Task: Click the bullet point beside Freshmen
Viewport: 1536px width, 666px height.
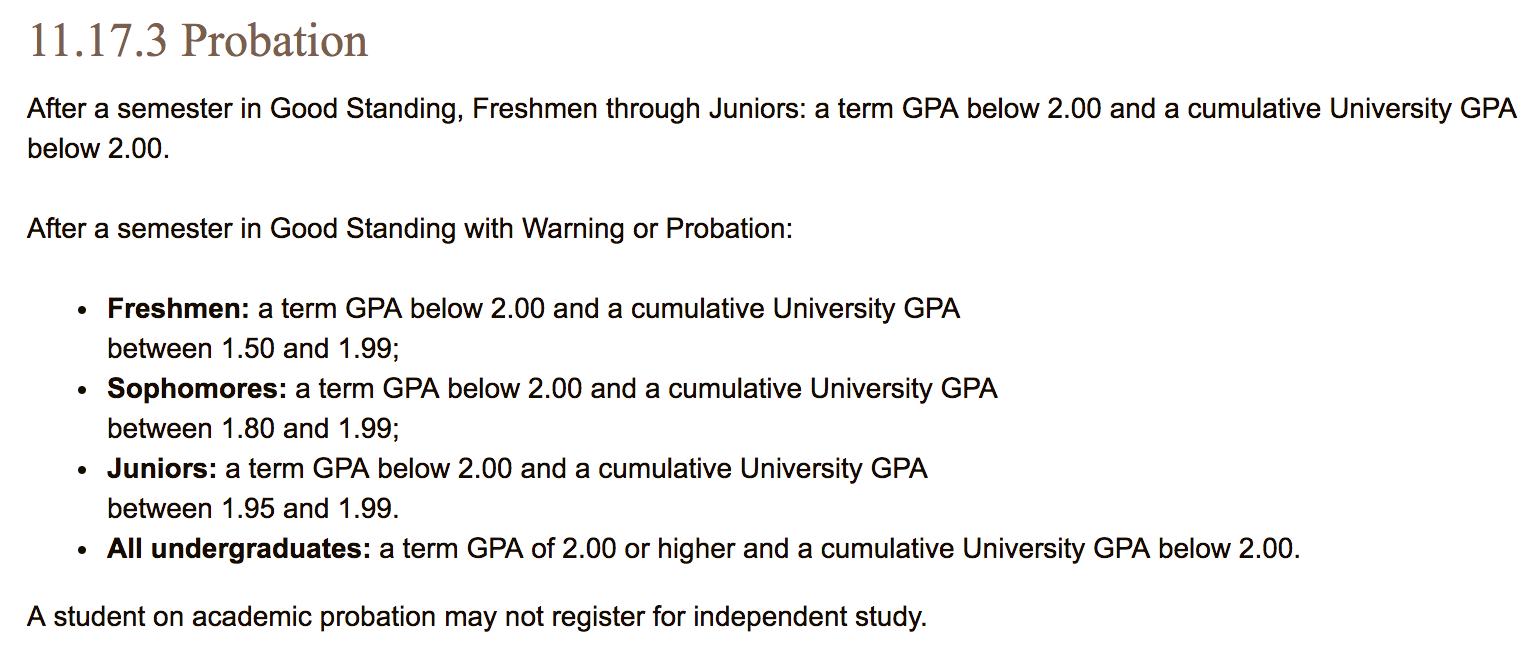Action: click(x=84, y=310)
